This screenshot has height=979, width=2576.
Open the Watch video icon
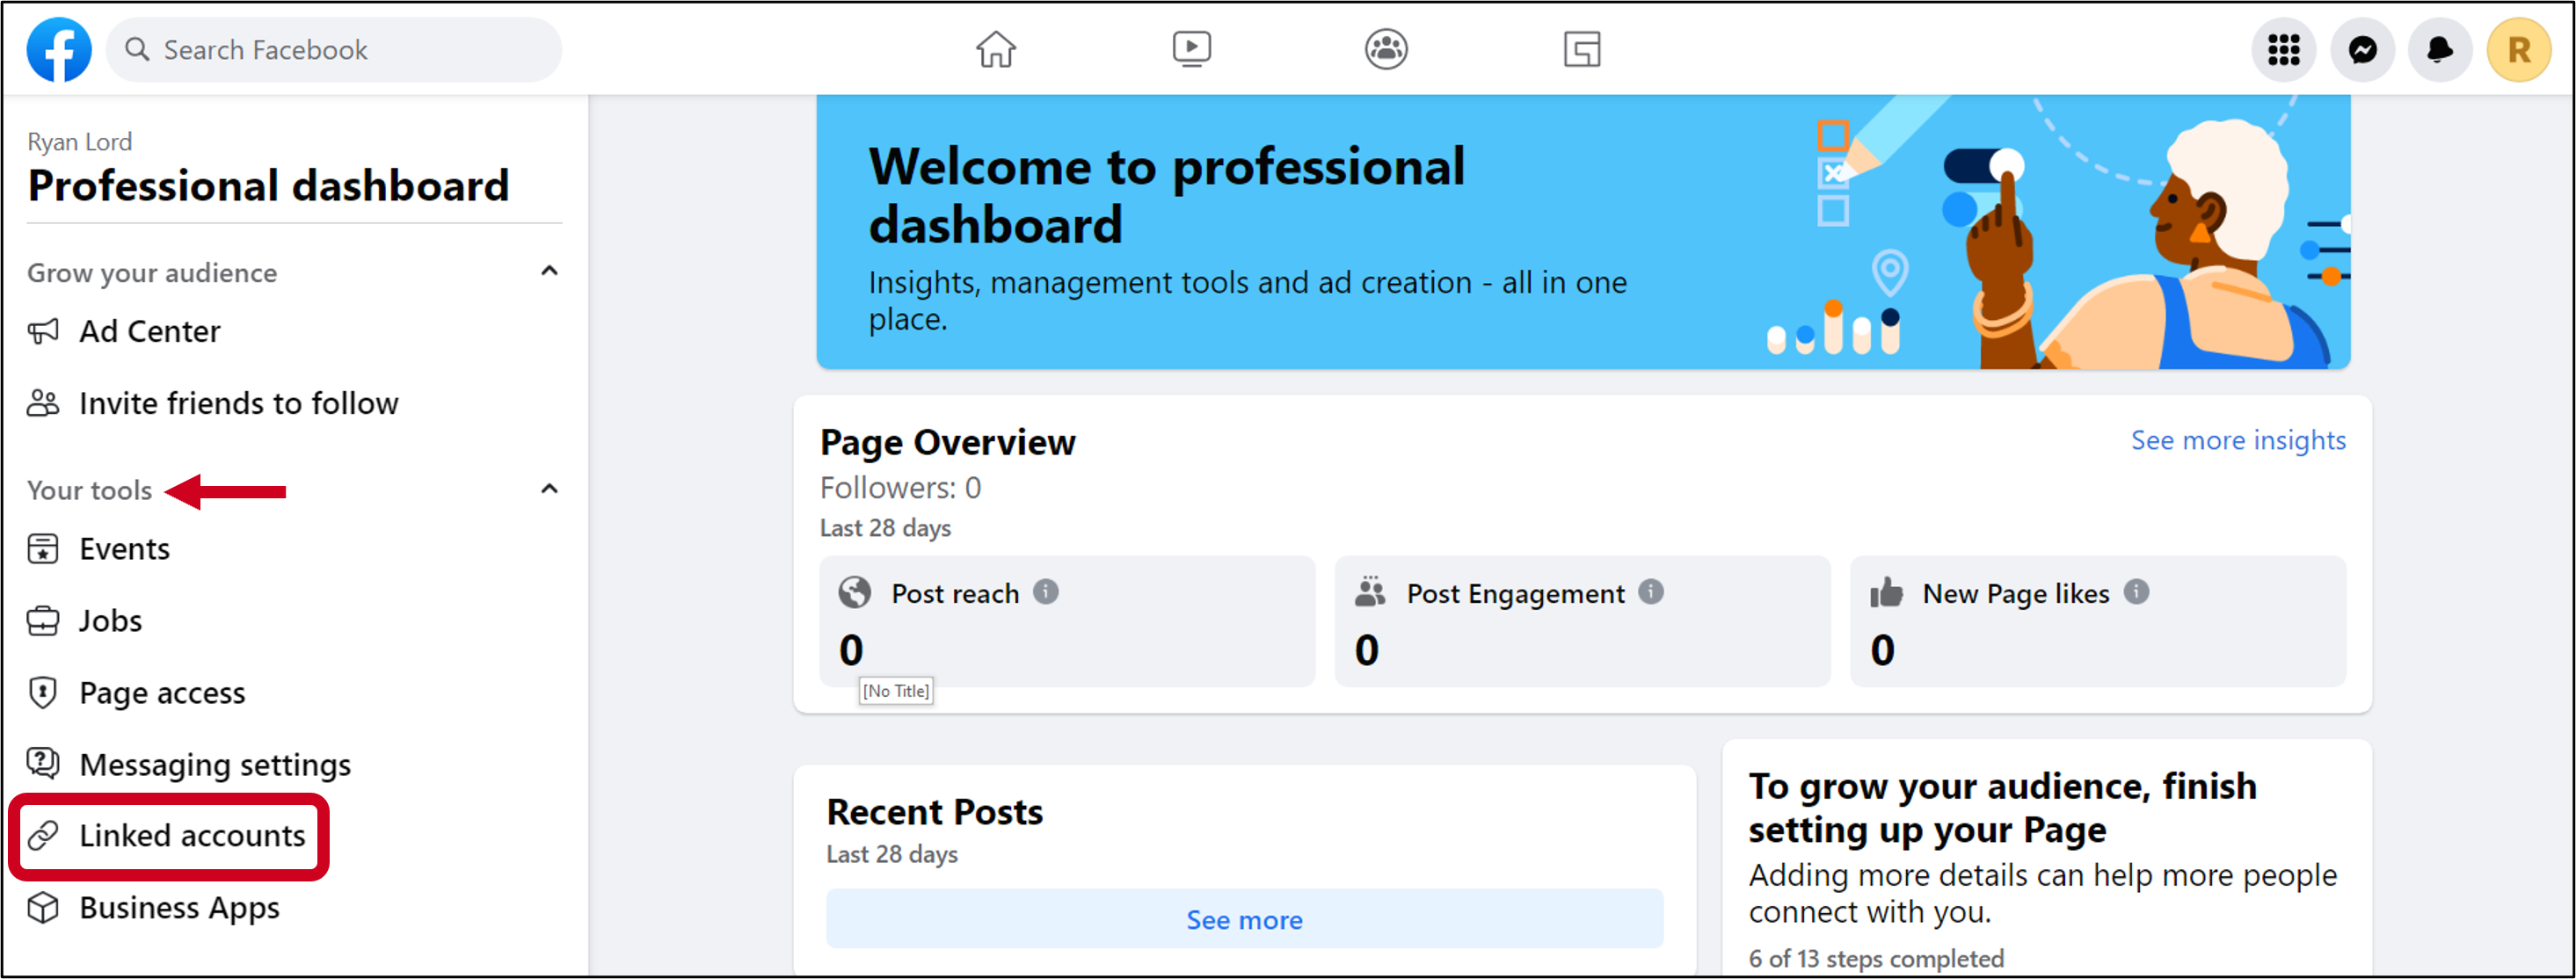pos(1191,49)
